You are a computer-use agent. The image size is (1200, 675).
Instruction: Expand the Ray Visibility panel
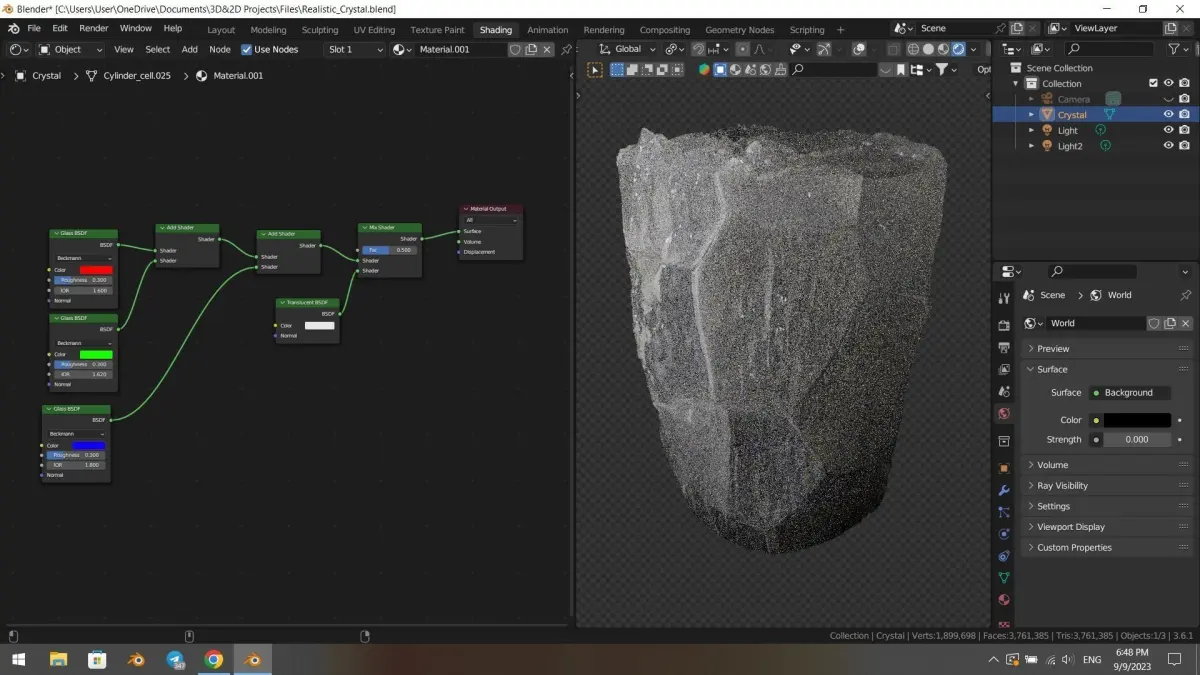click(1062, 486)
